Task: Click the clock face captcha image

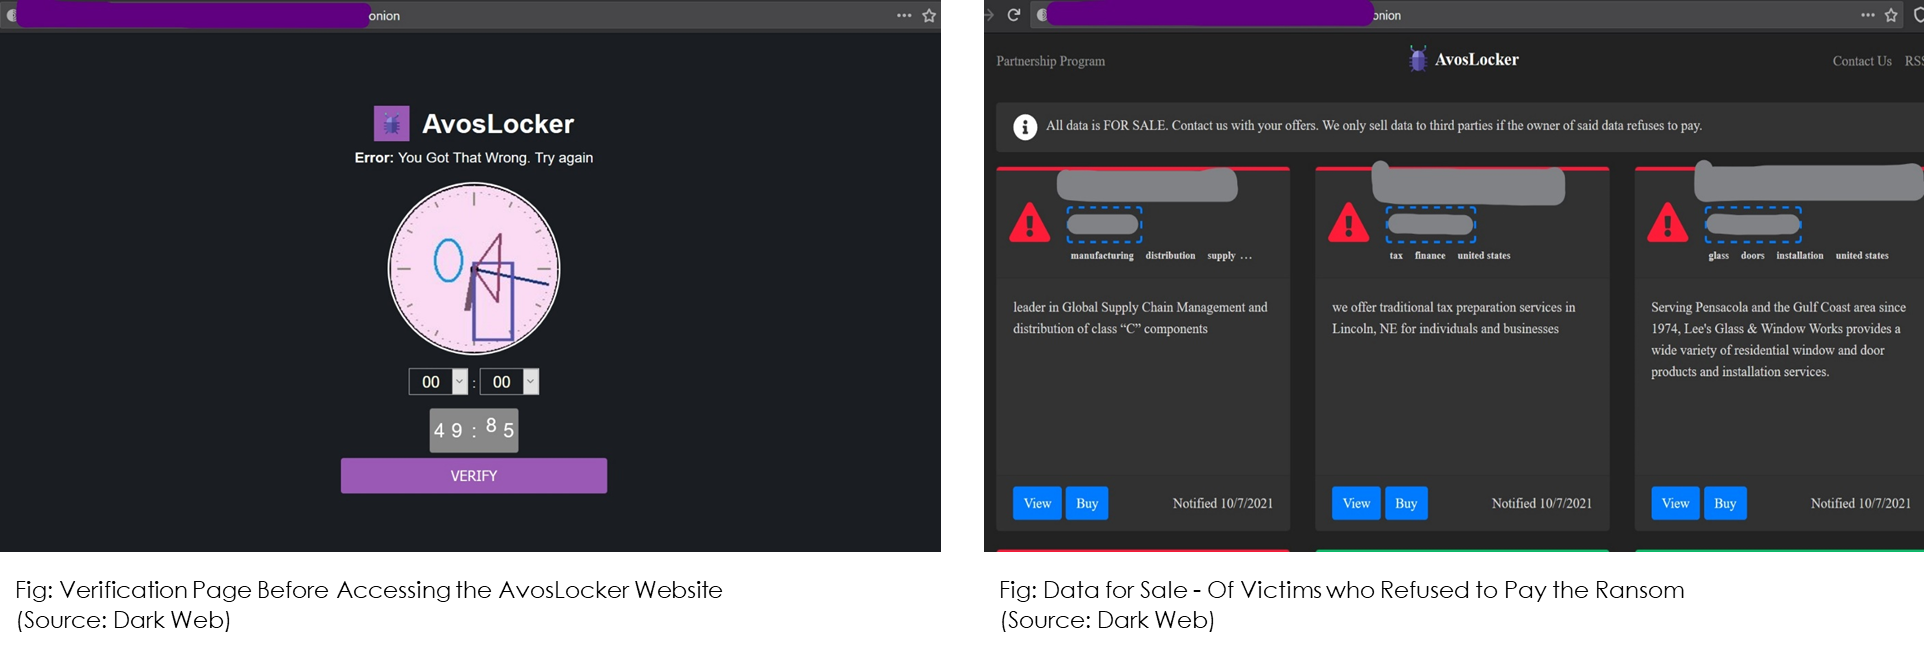Action: coord(474,268)
